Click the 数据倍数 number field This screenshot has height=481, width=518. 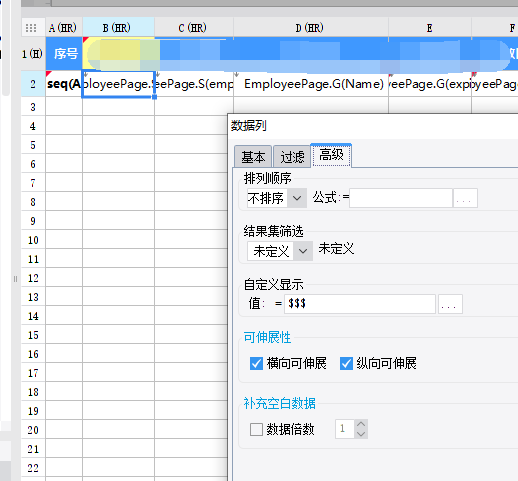point(345,429)
